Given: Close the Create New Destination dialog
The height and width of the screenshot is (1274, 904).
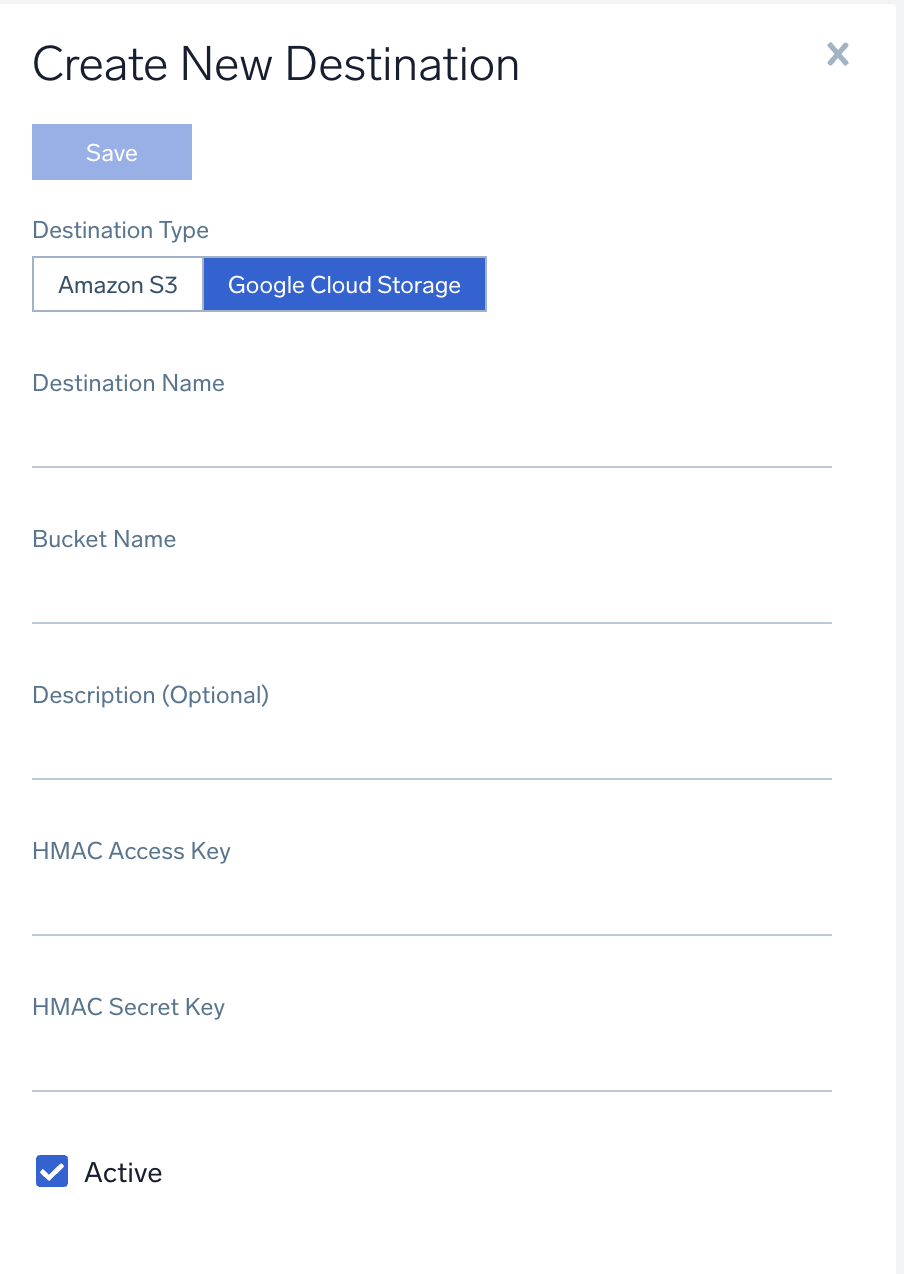Looking at the screenshot, I should coord(837,55).
